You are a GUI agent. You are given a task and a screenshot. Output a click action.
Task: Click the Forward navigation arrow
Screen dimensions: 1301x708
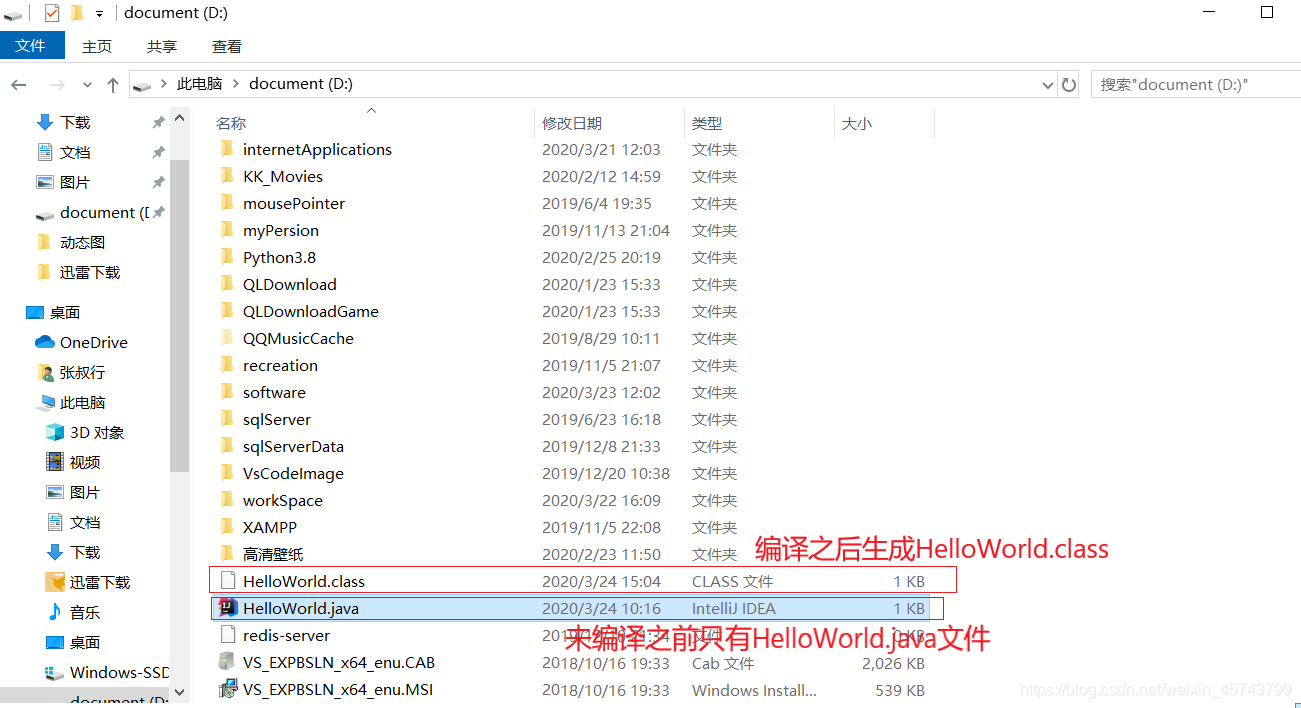click(57, 85)
